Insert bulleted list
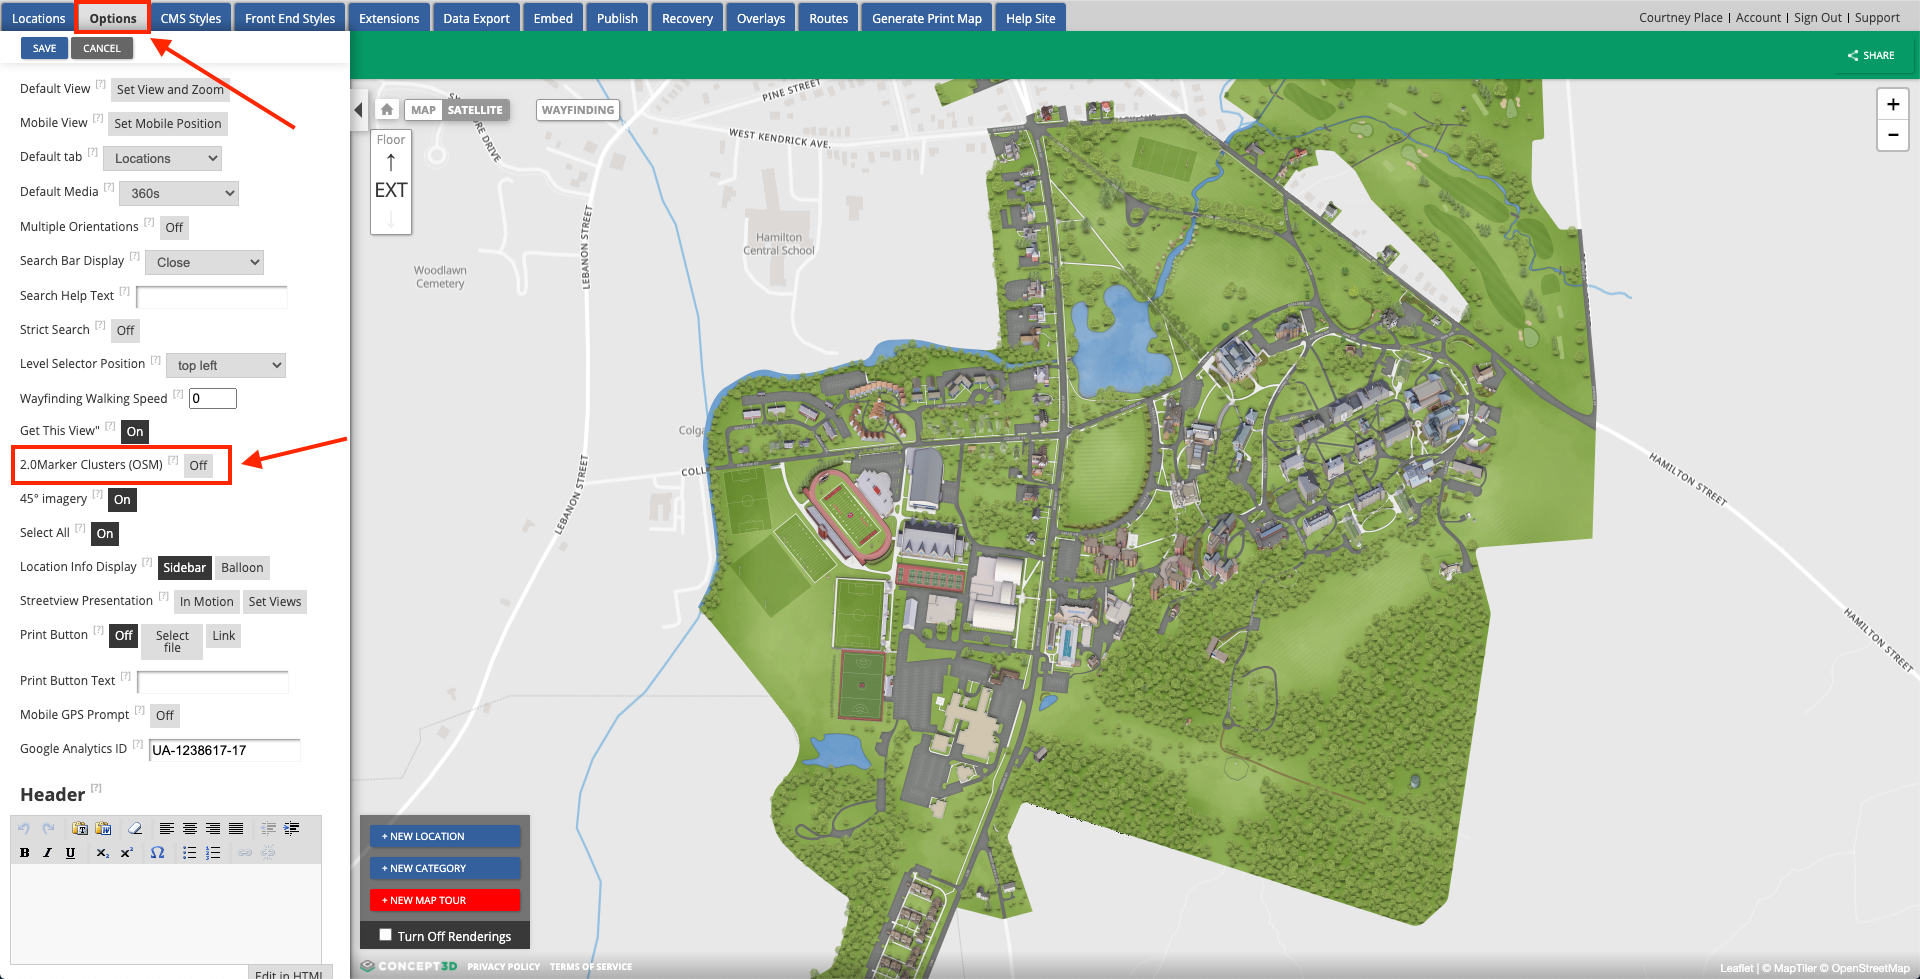This screenshot has height=979, width=1920. pyautogui.click(x=189, y=853)
